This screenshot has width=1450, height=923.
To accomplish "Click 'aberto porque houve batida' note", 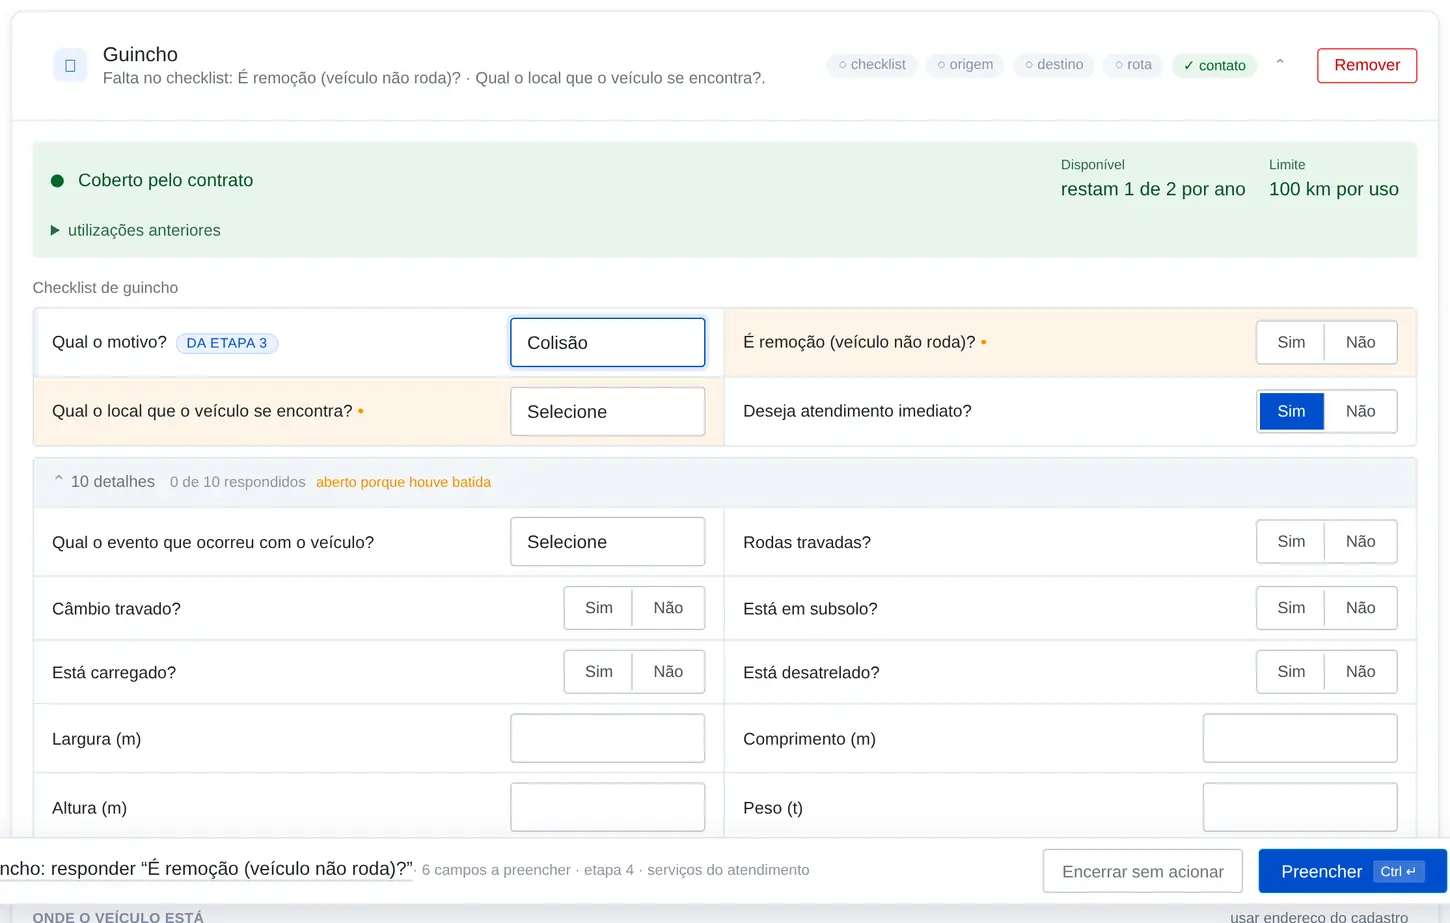I will coord(403,482).
